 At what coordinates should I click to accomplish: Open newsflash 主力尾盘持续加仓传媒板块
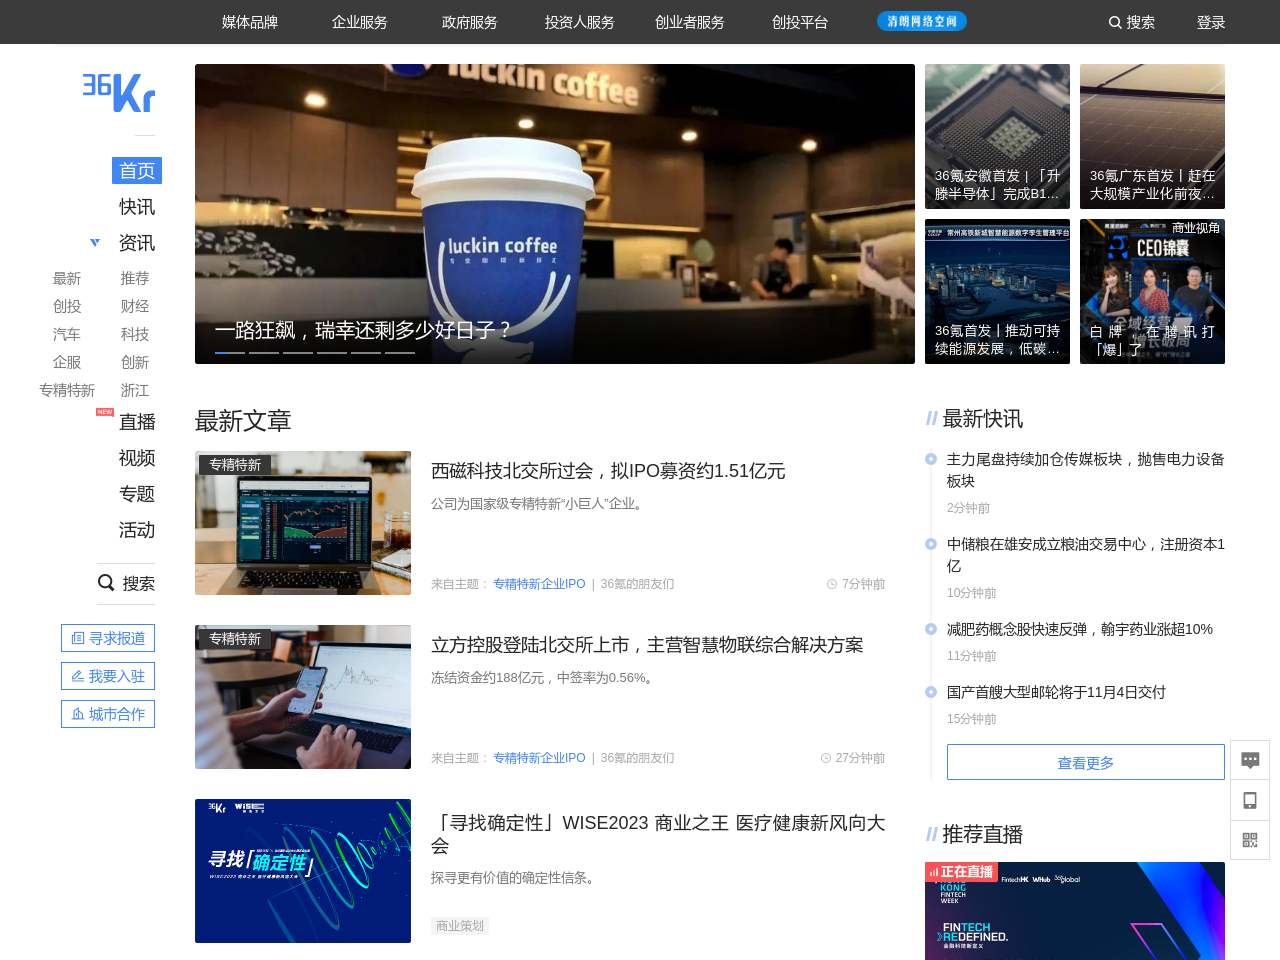[x=1086, y=470]
